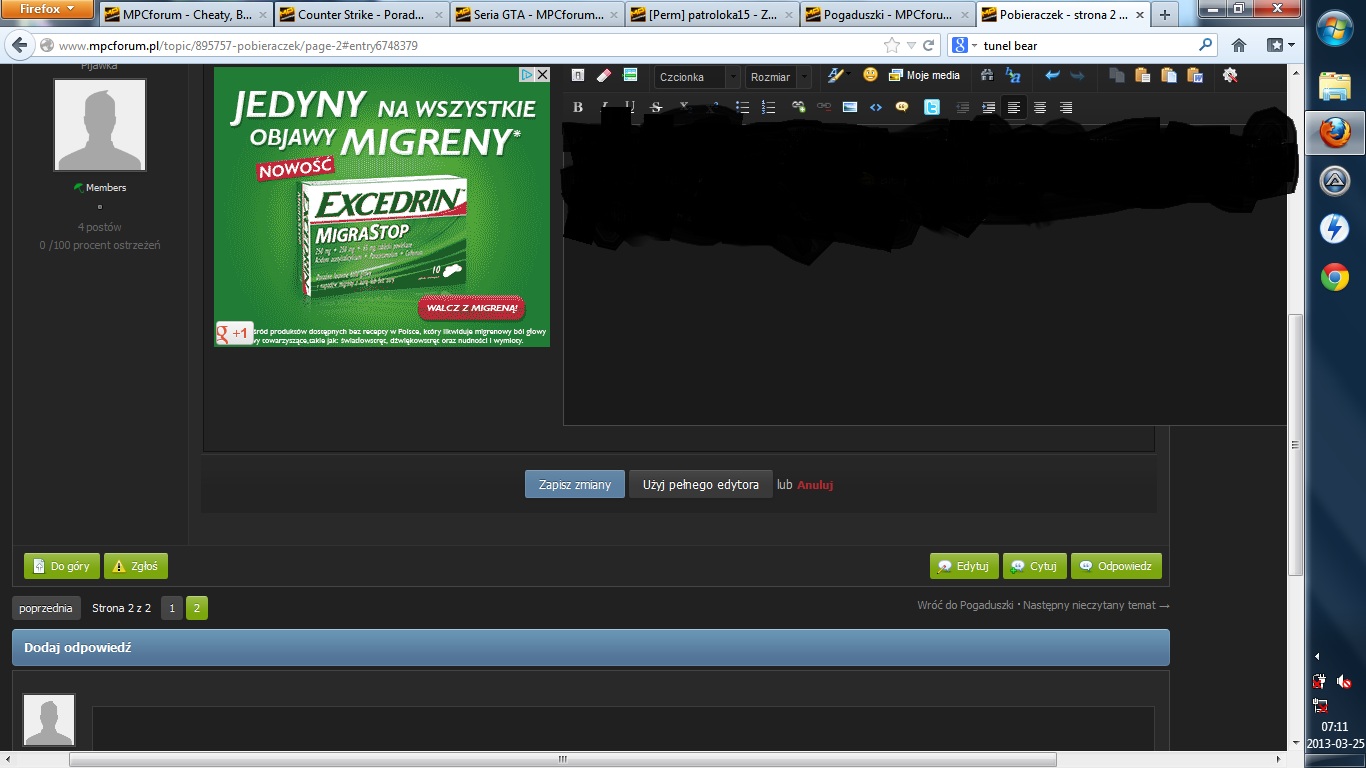Go to the poprzednia page
Screen dimensions: 1366x768
point(46,608)
